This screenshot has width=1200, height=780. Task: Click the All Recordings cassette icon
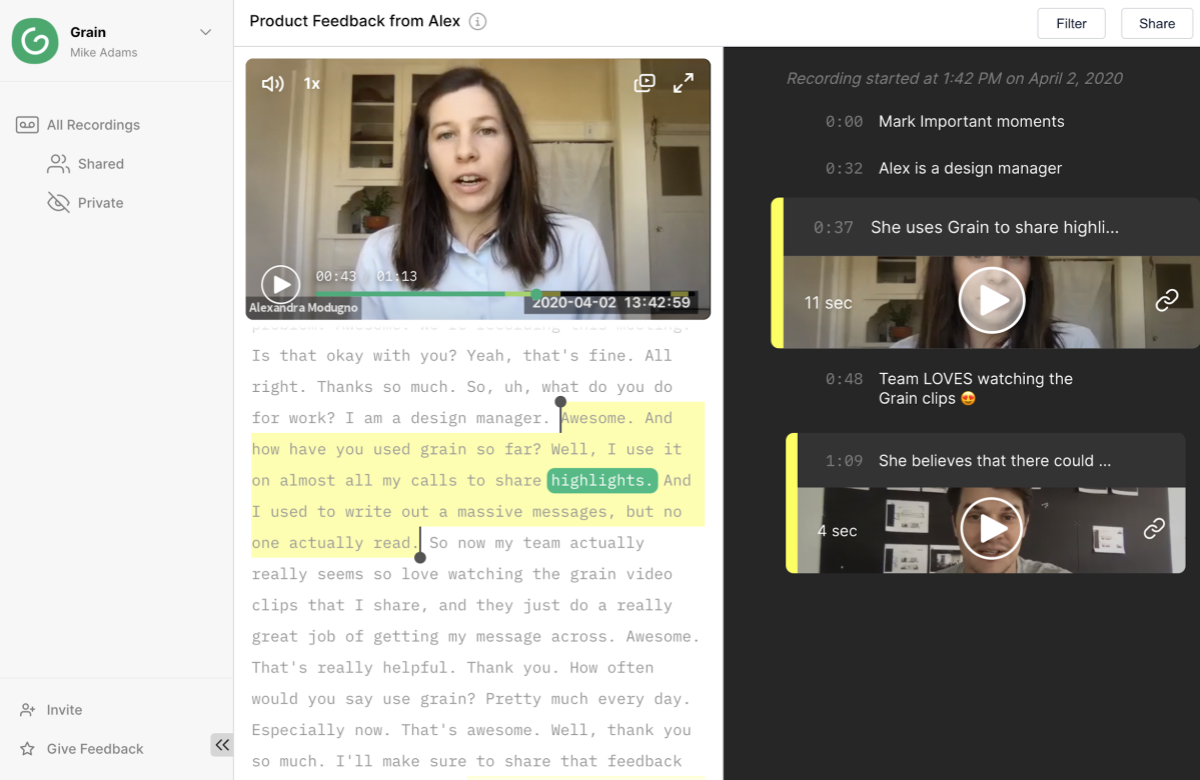(27, 125)
